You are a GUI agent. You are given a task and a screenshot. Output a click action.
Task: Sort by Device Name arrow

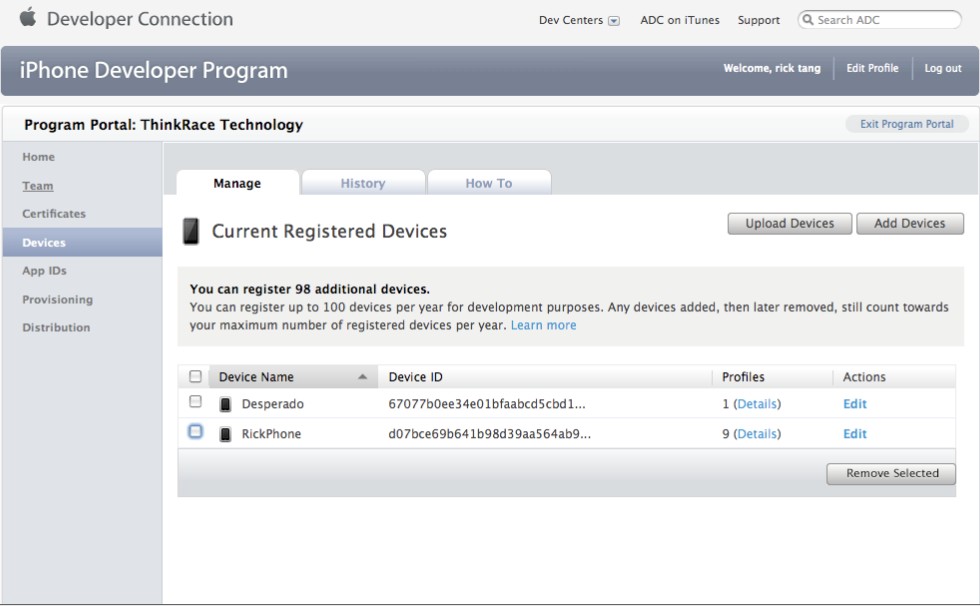point(362,377)
